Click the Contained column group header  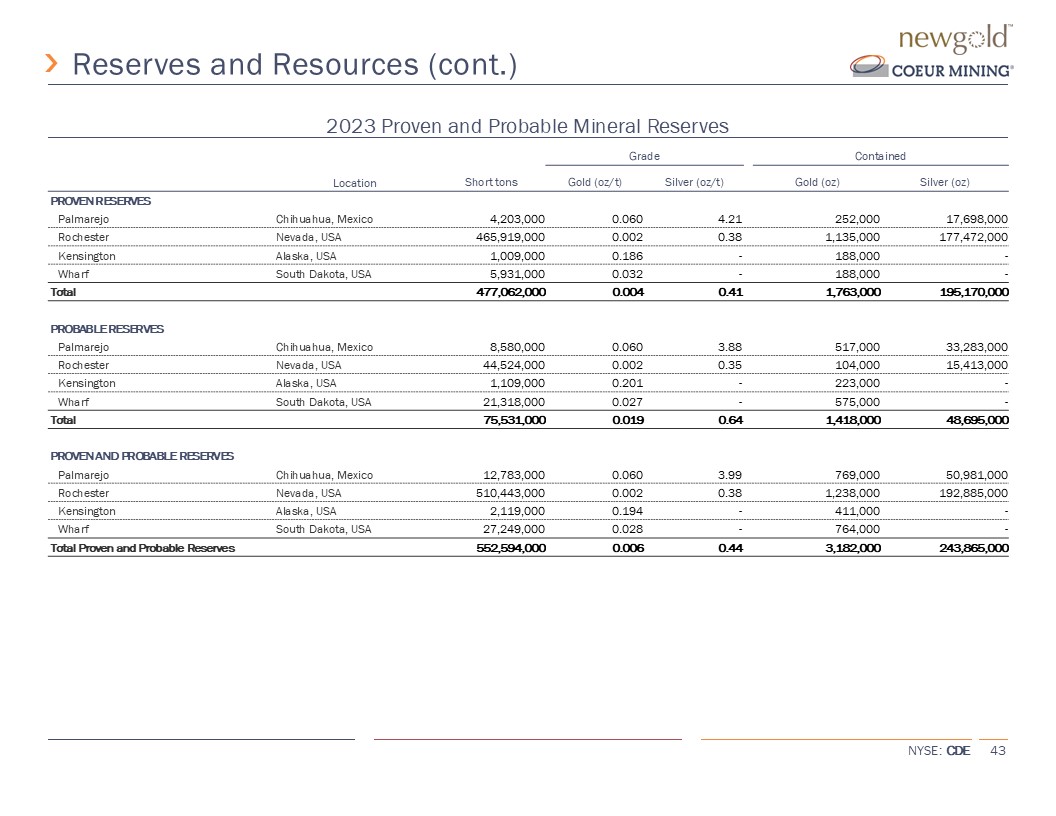880,156
